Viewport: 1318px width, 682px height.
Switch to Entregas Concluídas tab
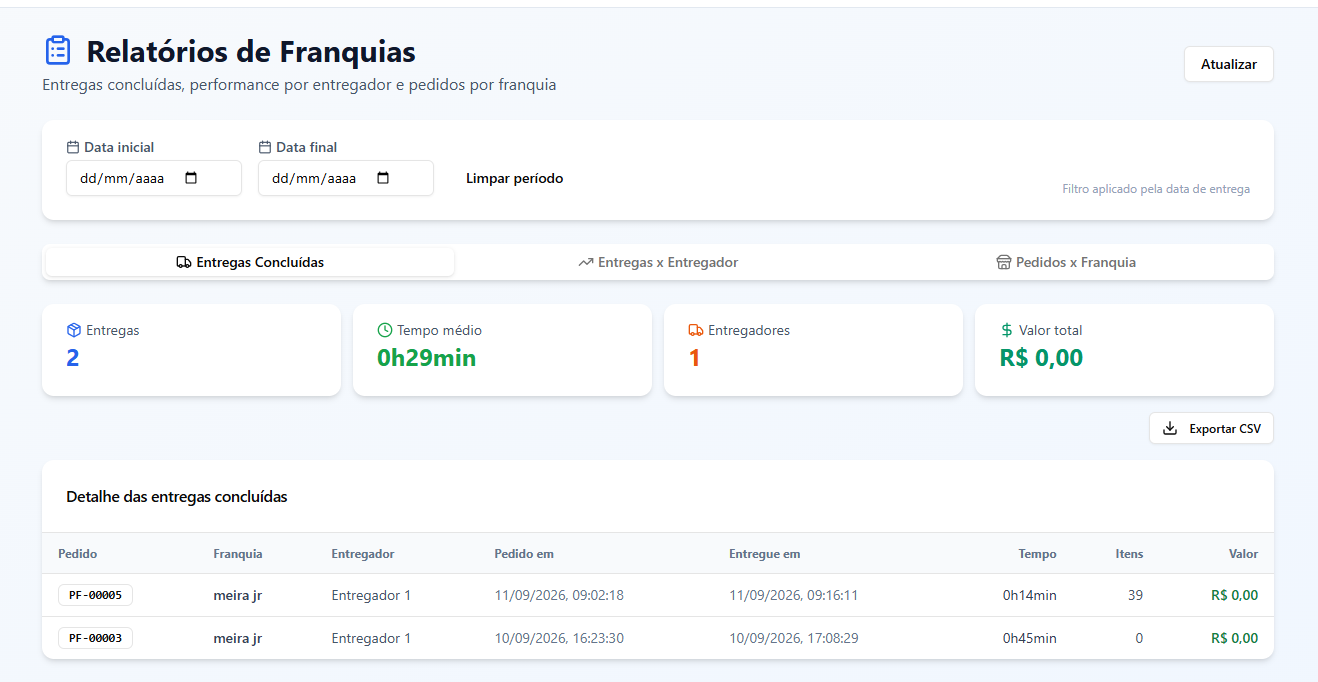(x=250, y=262)
